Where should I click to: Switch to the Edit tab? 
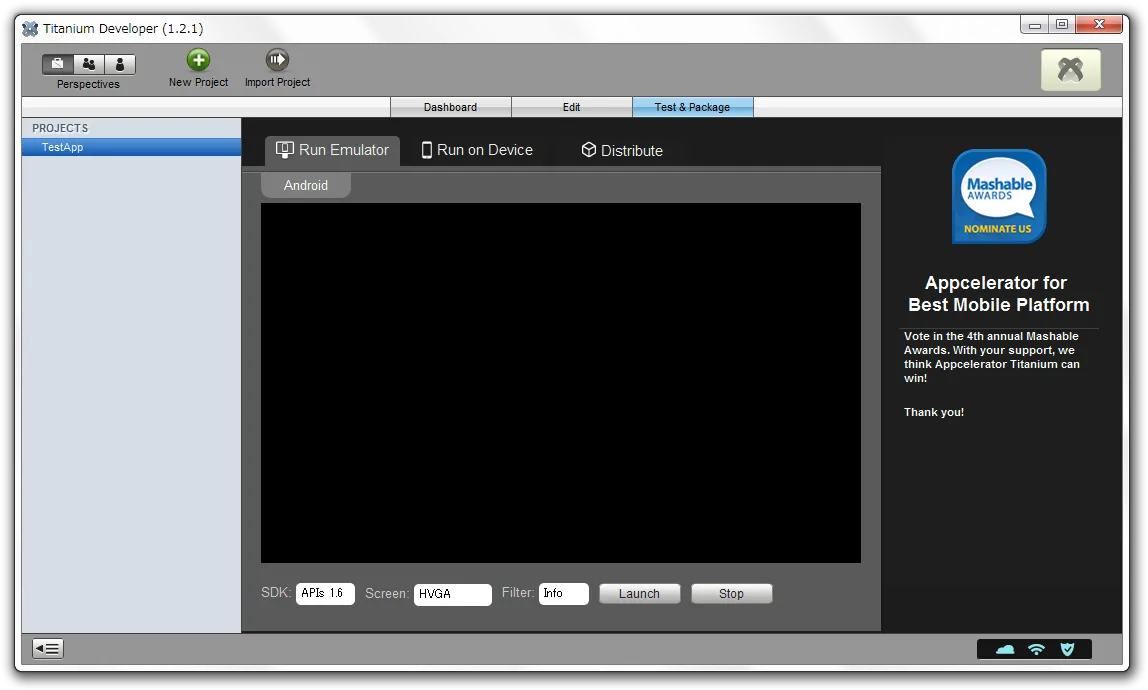click(x=571, y=107)
